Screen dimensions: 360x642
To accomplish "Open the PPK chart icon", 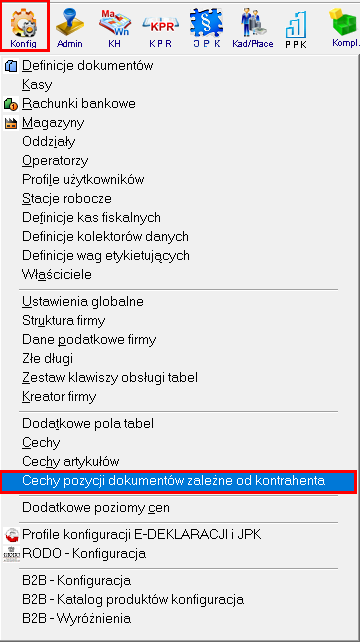I will (x=296, y=28).
